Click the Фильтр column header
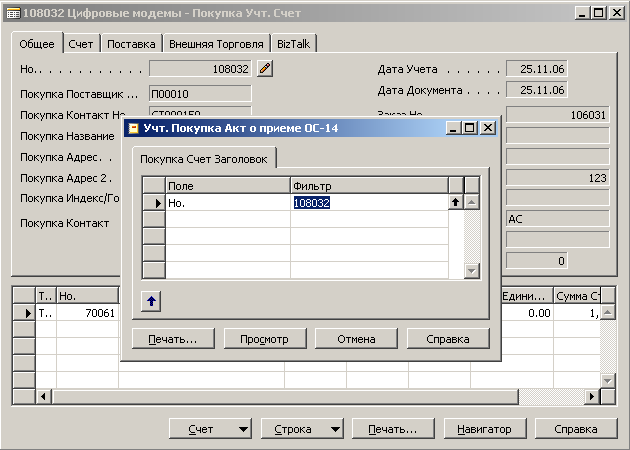The height and width of the screenshot is (450, 630). pyautogui.click(x=369, y=186)
